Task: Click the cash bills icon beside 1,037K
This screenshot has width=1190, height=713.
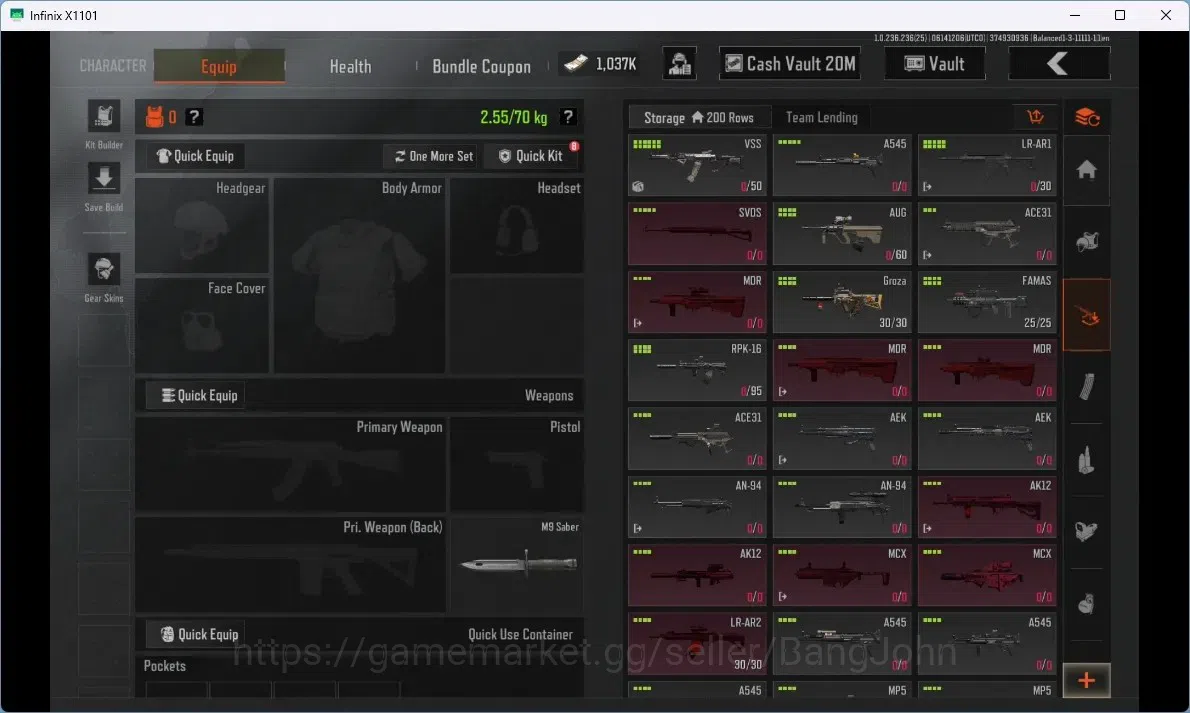Action: tap(575, 64)
